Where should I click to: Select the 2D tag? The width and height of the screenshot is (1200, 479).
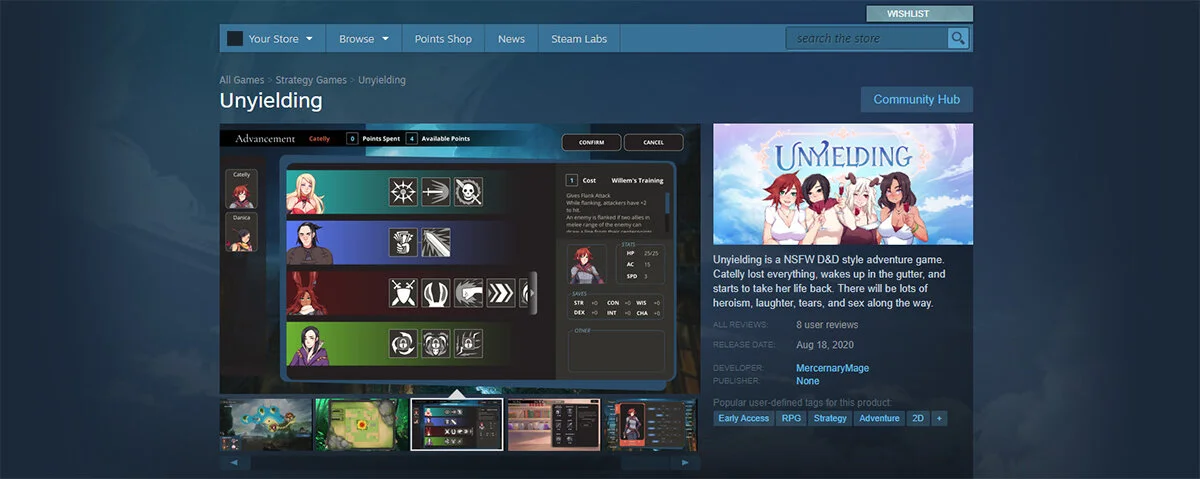[x=917, y=418]
